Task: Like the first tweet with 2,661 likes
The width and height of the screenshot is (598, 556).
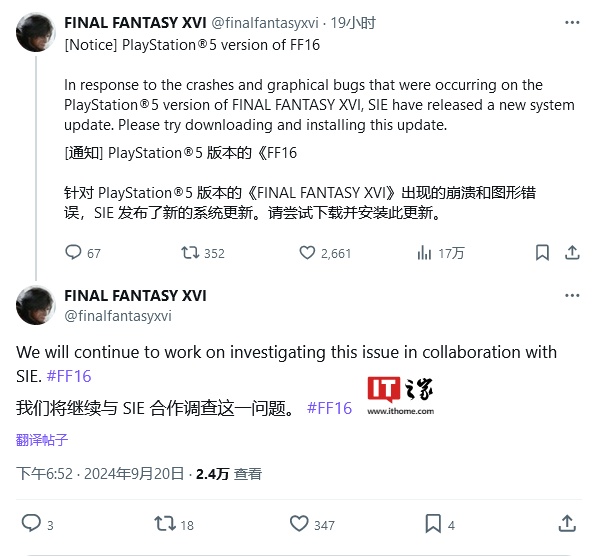Action: (x=325, y=253)
